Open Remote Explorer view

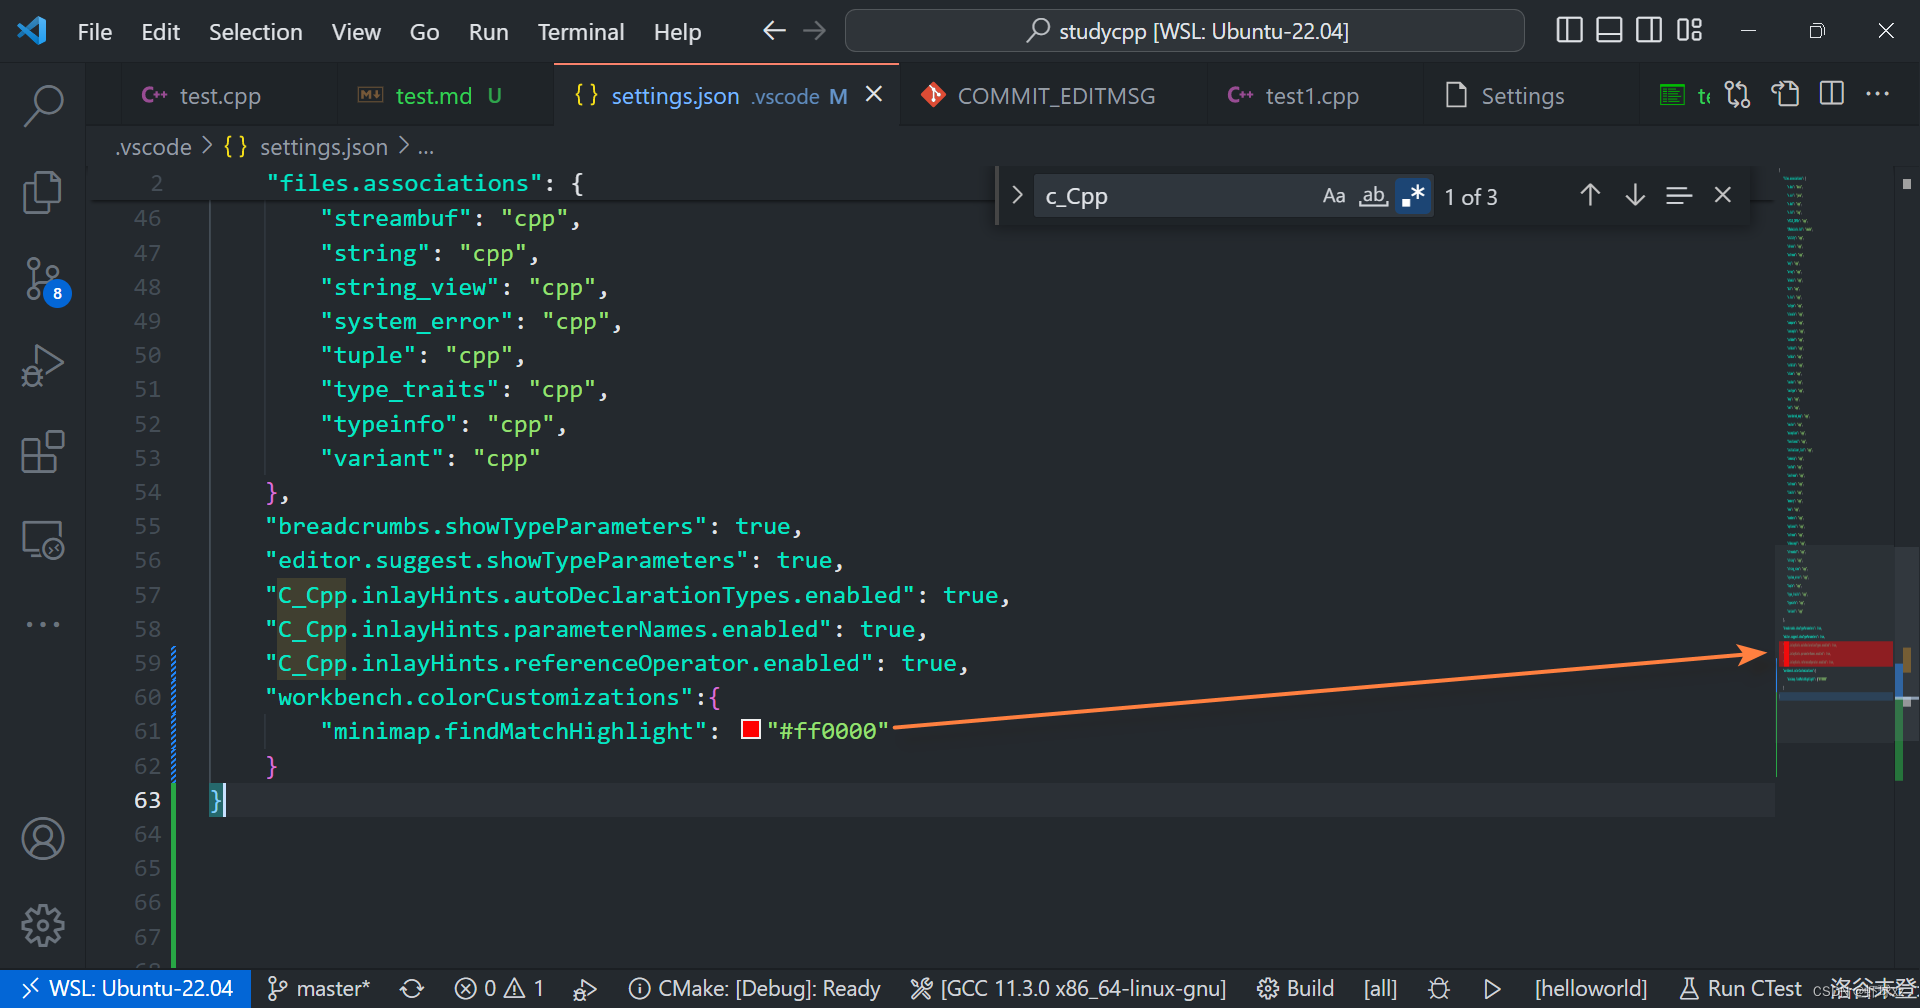tap(43, 539)
